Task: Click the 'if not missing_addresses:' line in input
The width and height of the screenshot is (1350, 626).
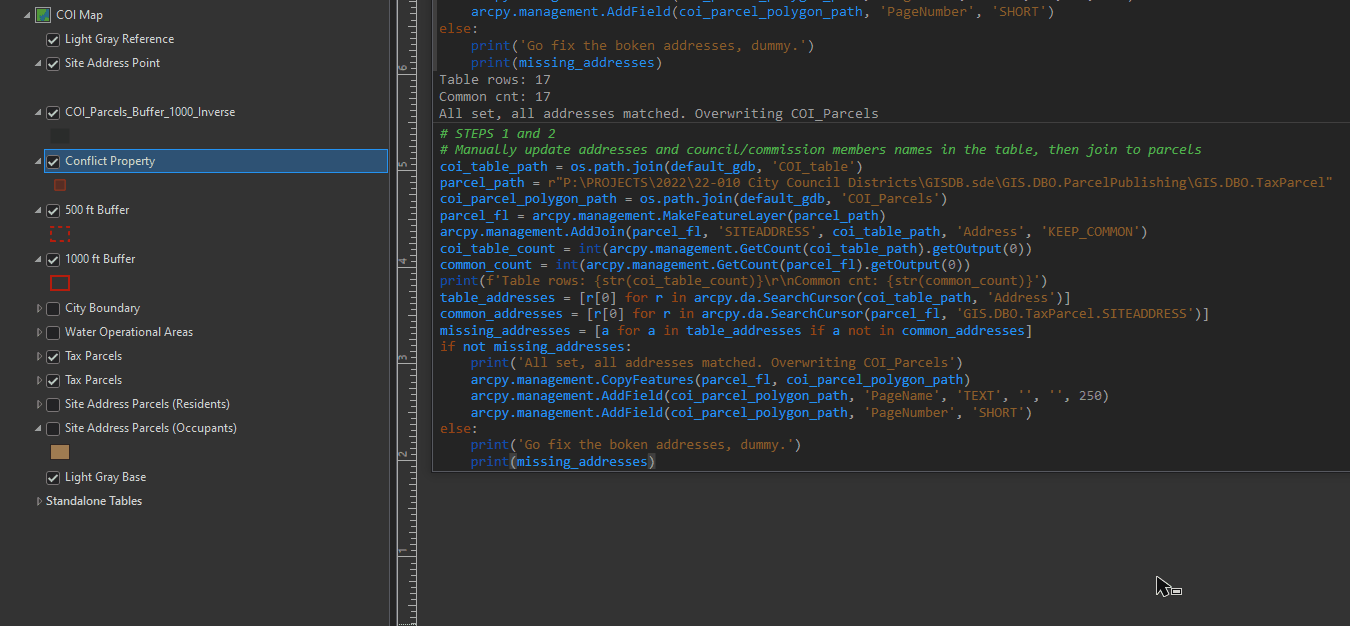Action: pyautogui.click(x=536, y=347)
